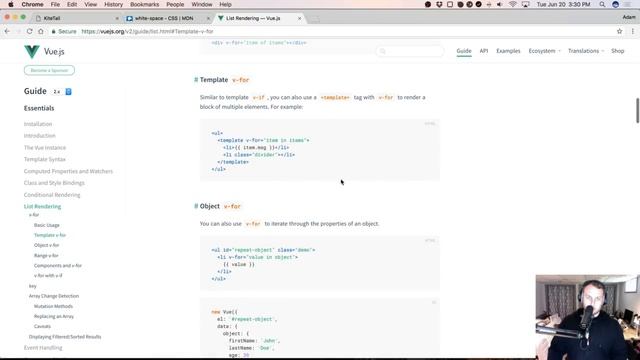This screenshot has width=640, height=360.
Task: Open the Ecosystem dropdown
Action: tap(544, 51)
